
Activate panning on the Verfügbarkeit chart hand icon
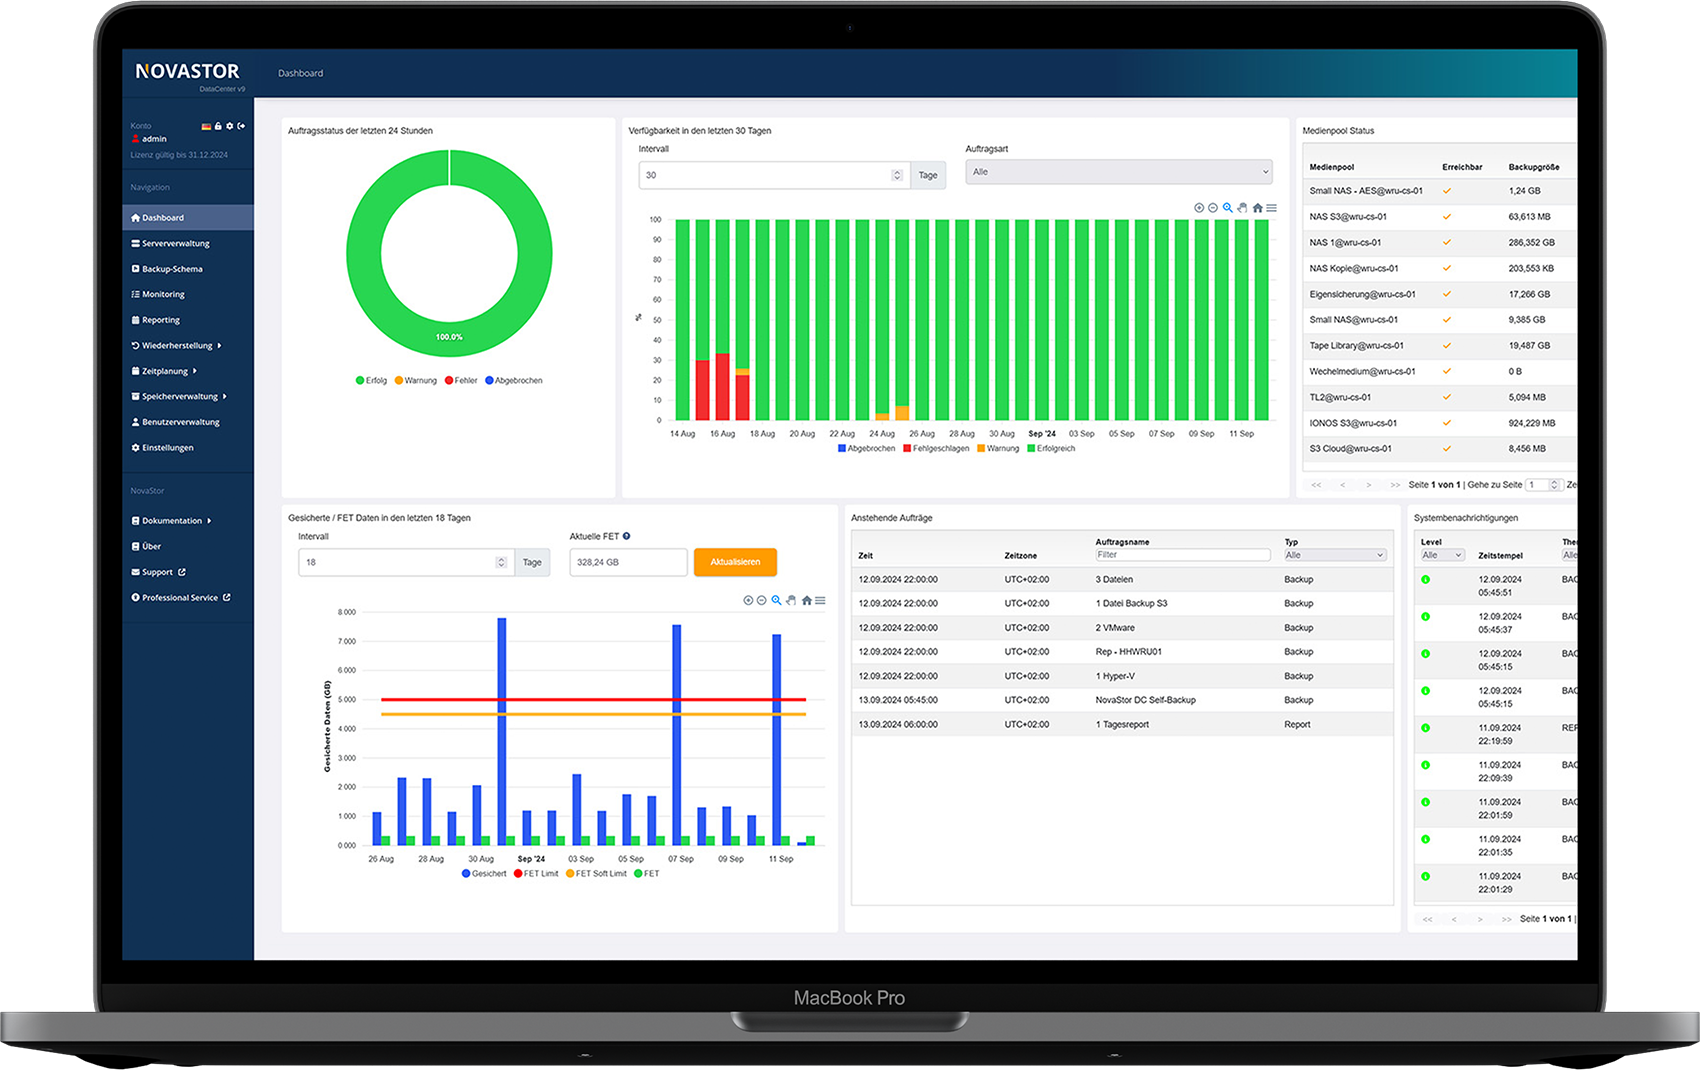pyautogui.click(x=1242, y=207)
